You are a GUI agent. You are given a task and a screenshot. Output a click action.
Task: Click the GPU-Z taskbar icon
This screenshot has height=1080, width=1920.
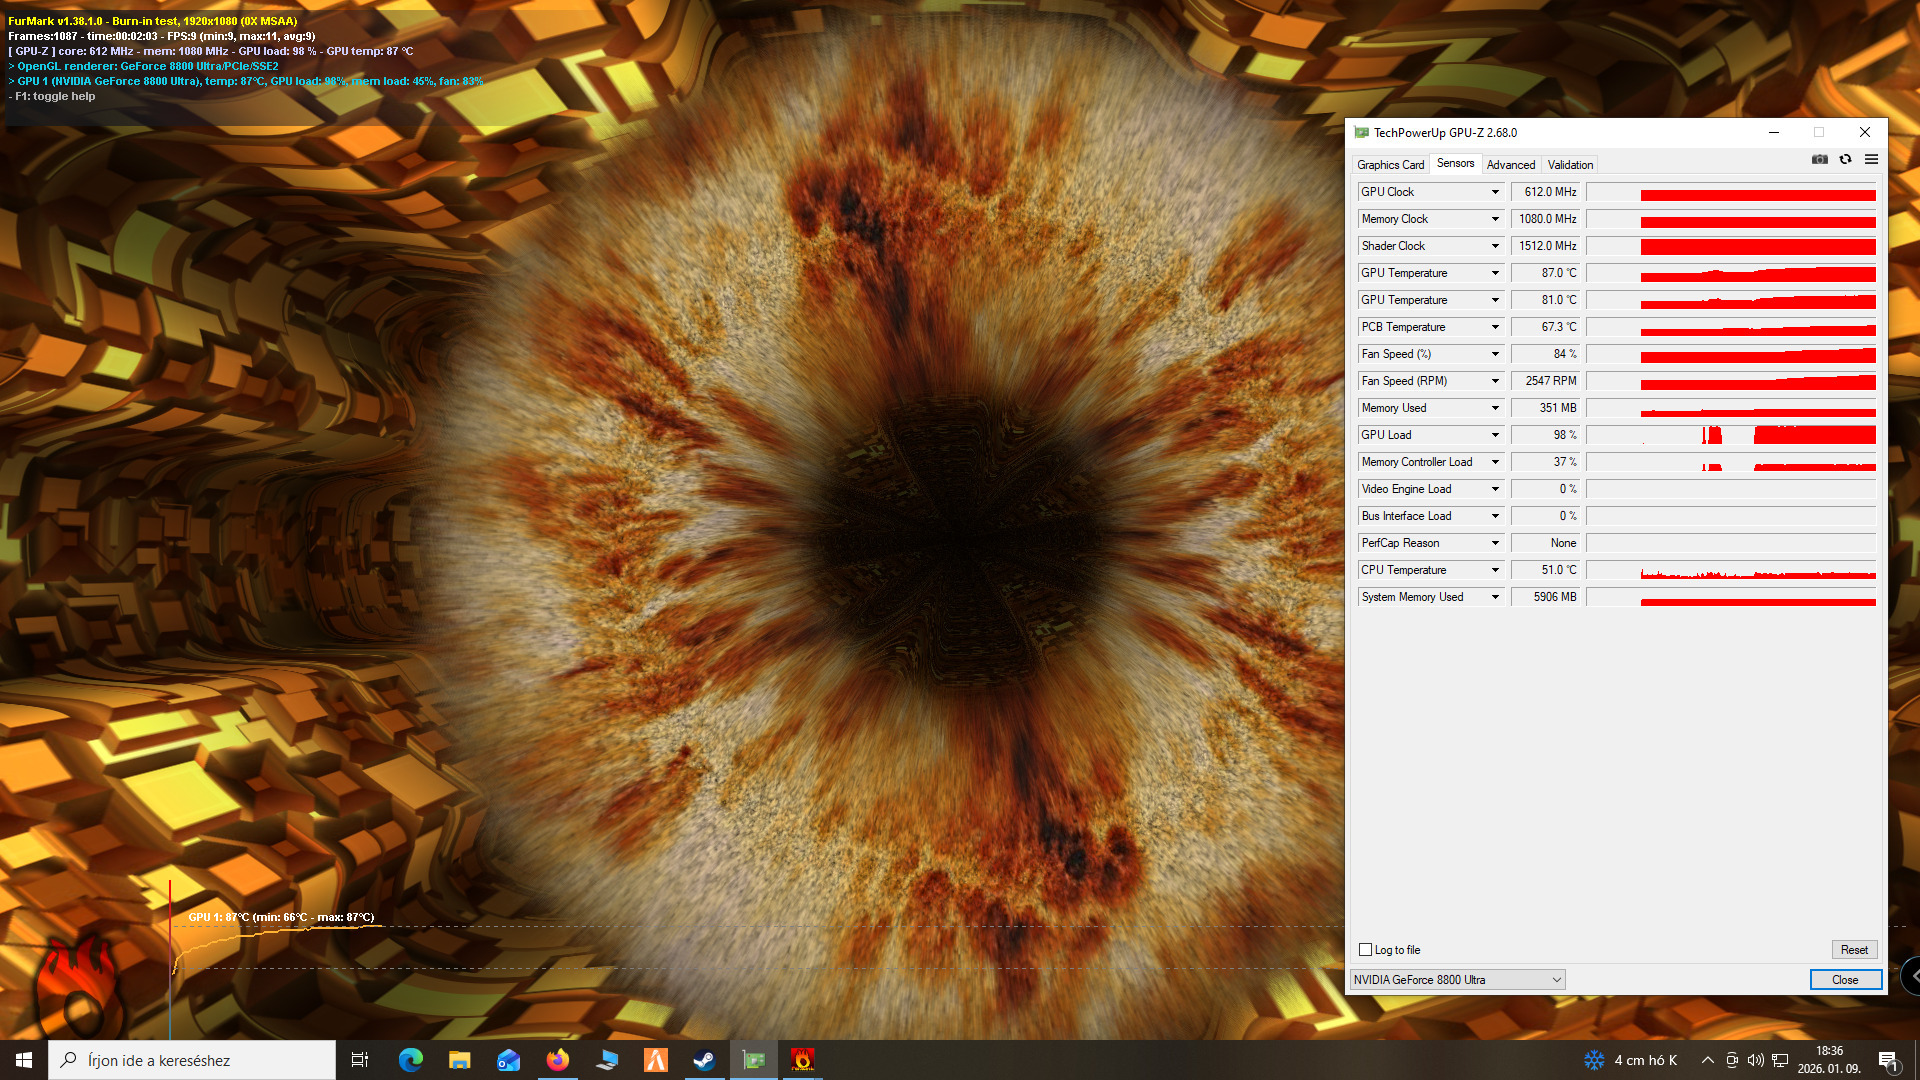point(753,1060)
